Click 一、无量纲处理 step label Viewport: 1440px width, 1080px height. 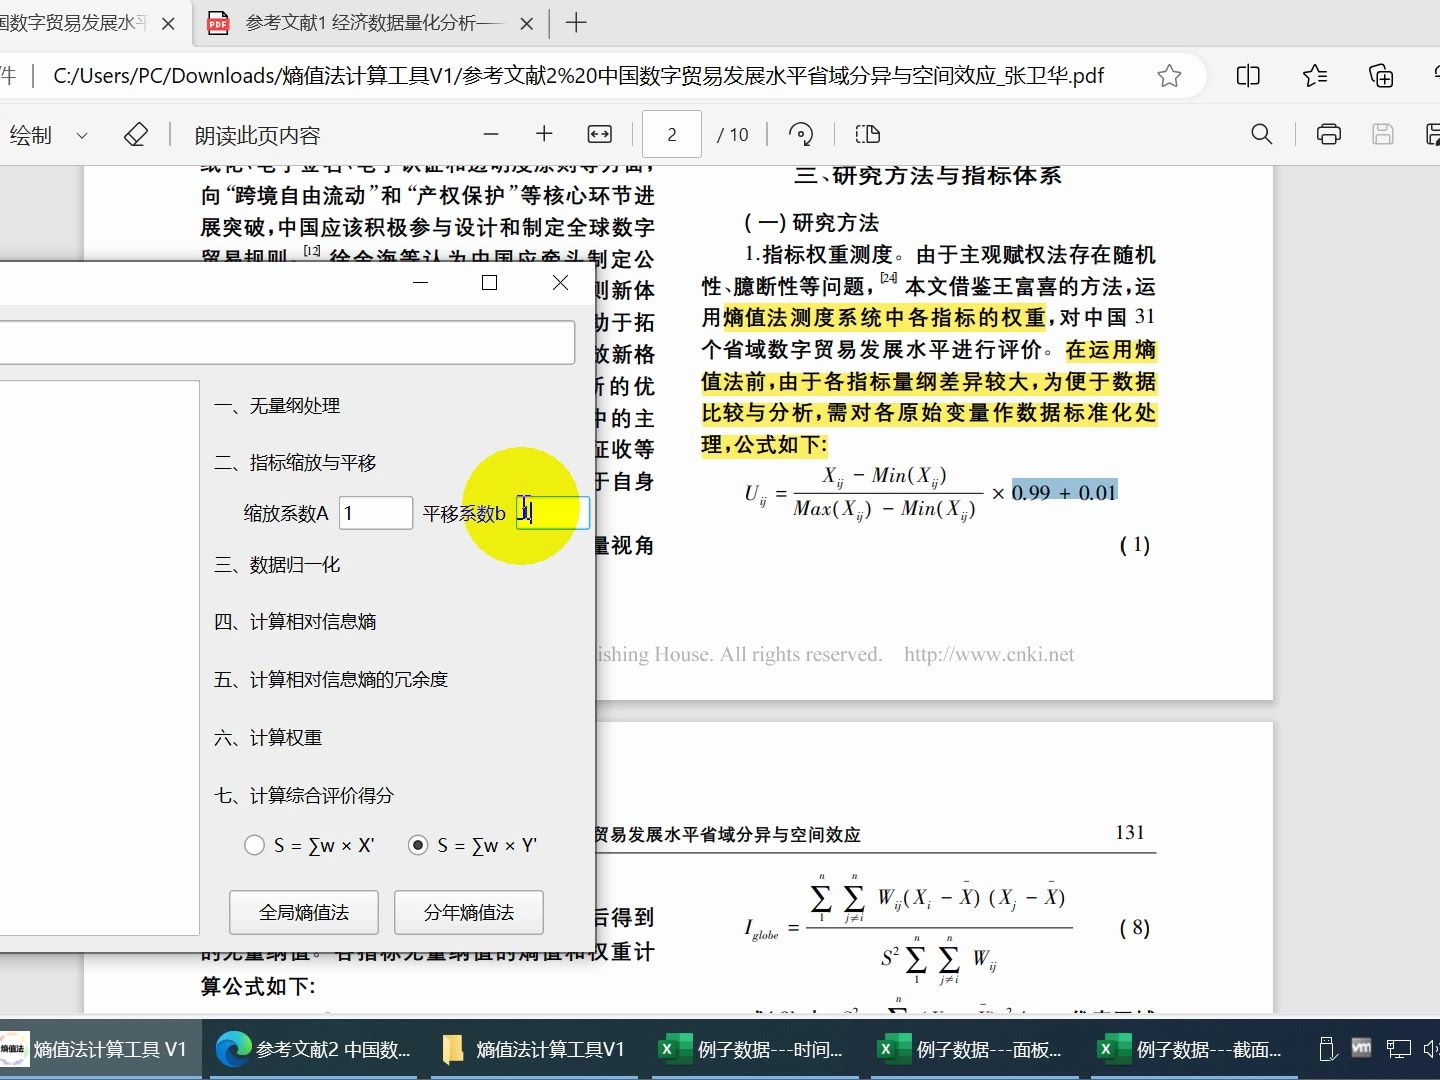pos(277,406)
